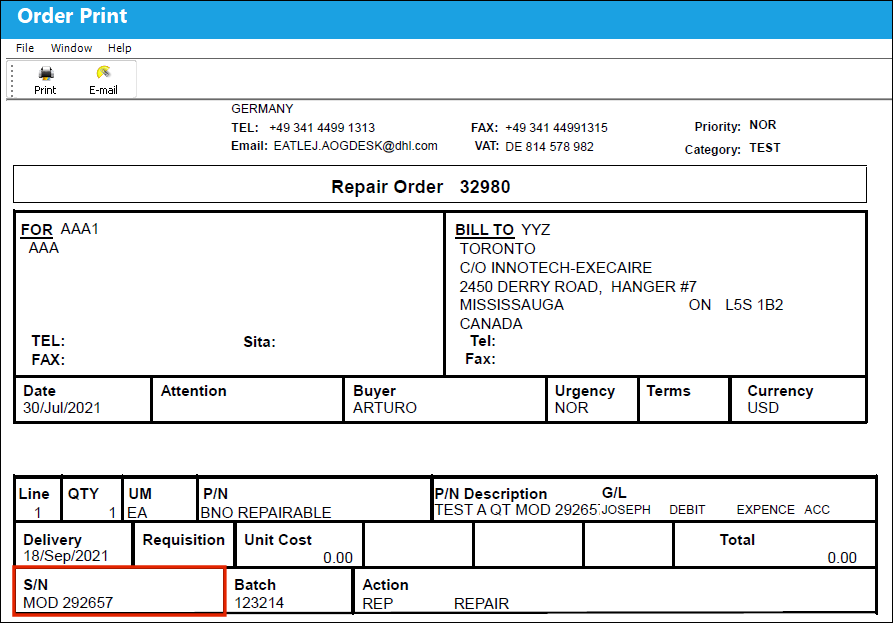The image size is (893, 623).
Task: Click the G/L entry EXPENCE
Action: click(765, 510)
